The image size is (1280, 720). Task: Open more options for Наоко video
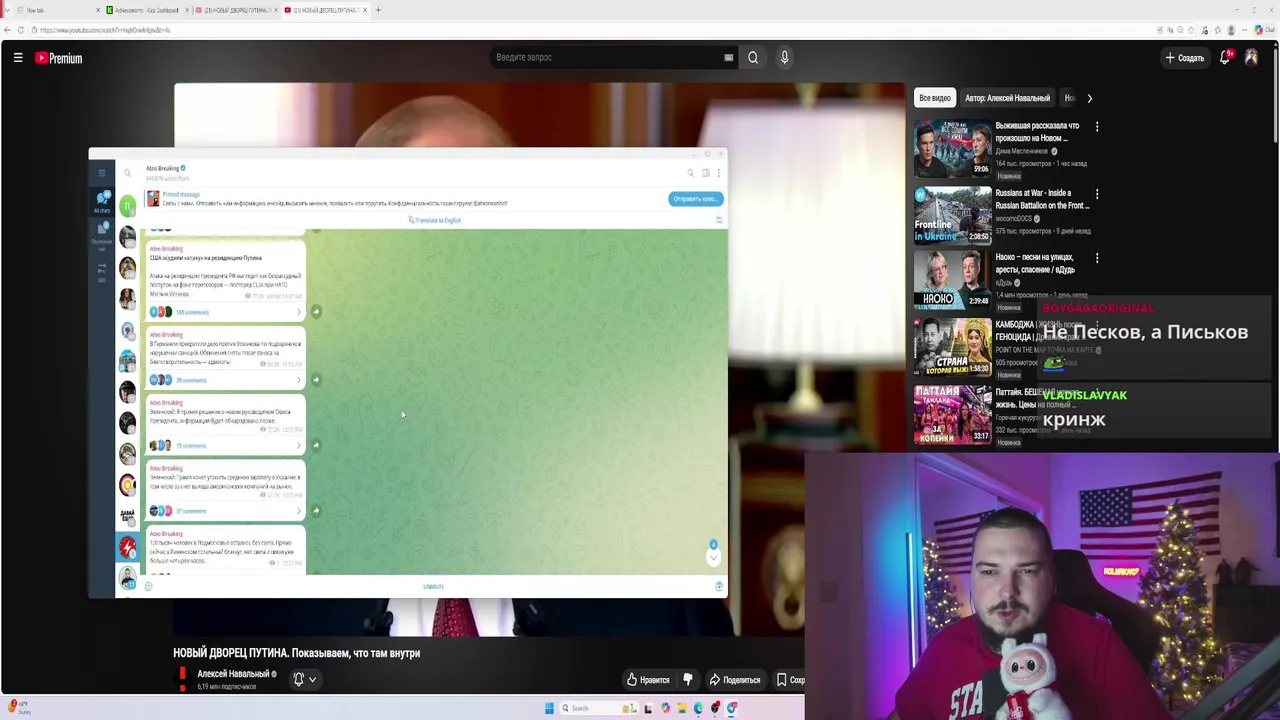click(x=1097, y=258)
